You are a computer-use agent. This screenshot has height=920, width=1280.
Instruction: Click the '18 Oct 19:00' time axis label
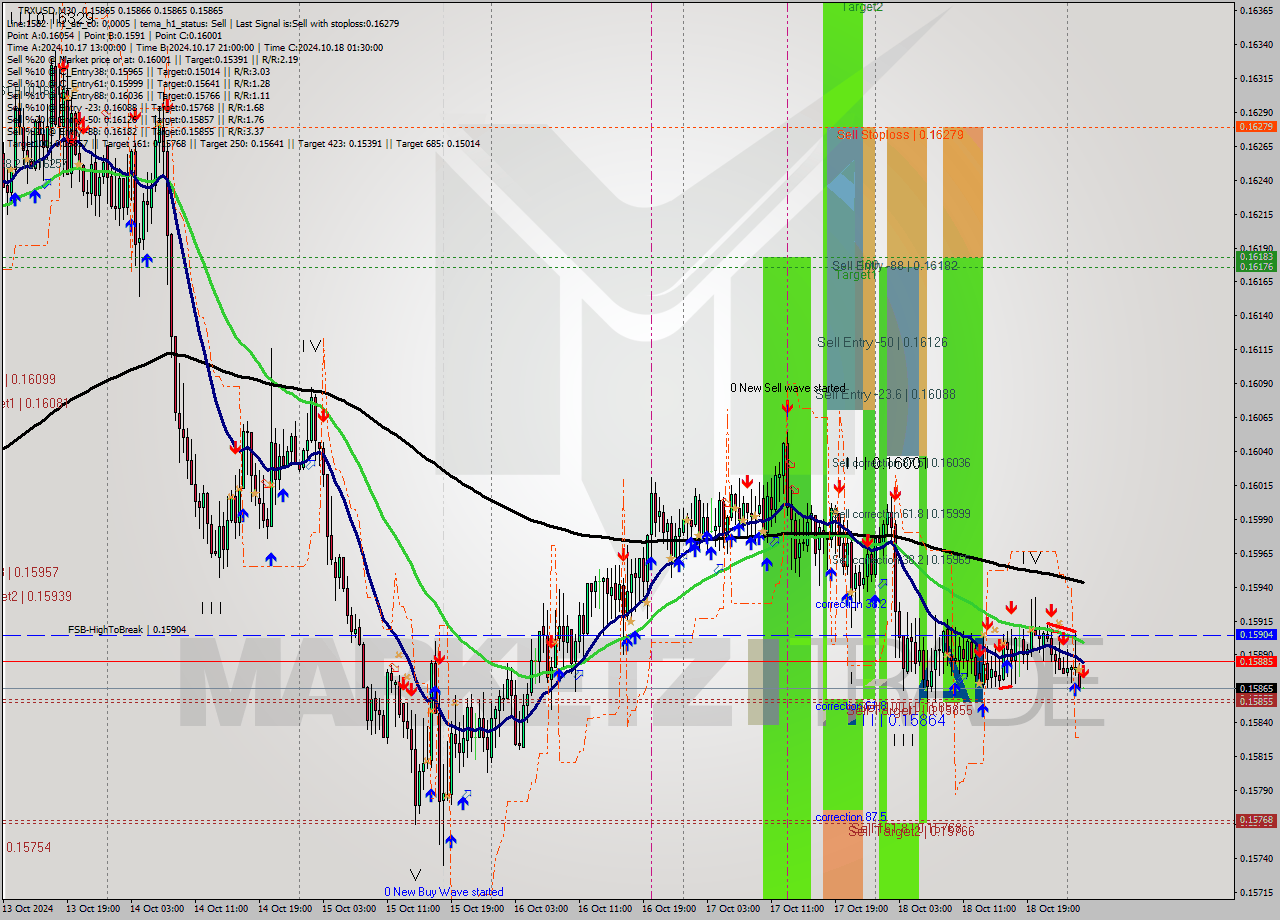1053,909
